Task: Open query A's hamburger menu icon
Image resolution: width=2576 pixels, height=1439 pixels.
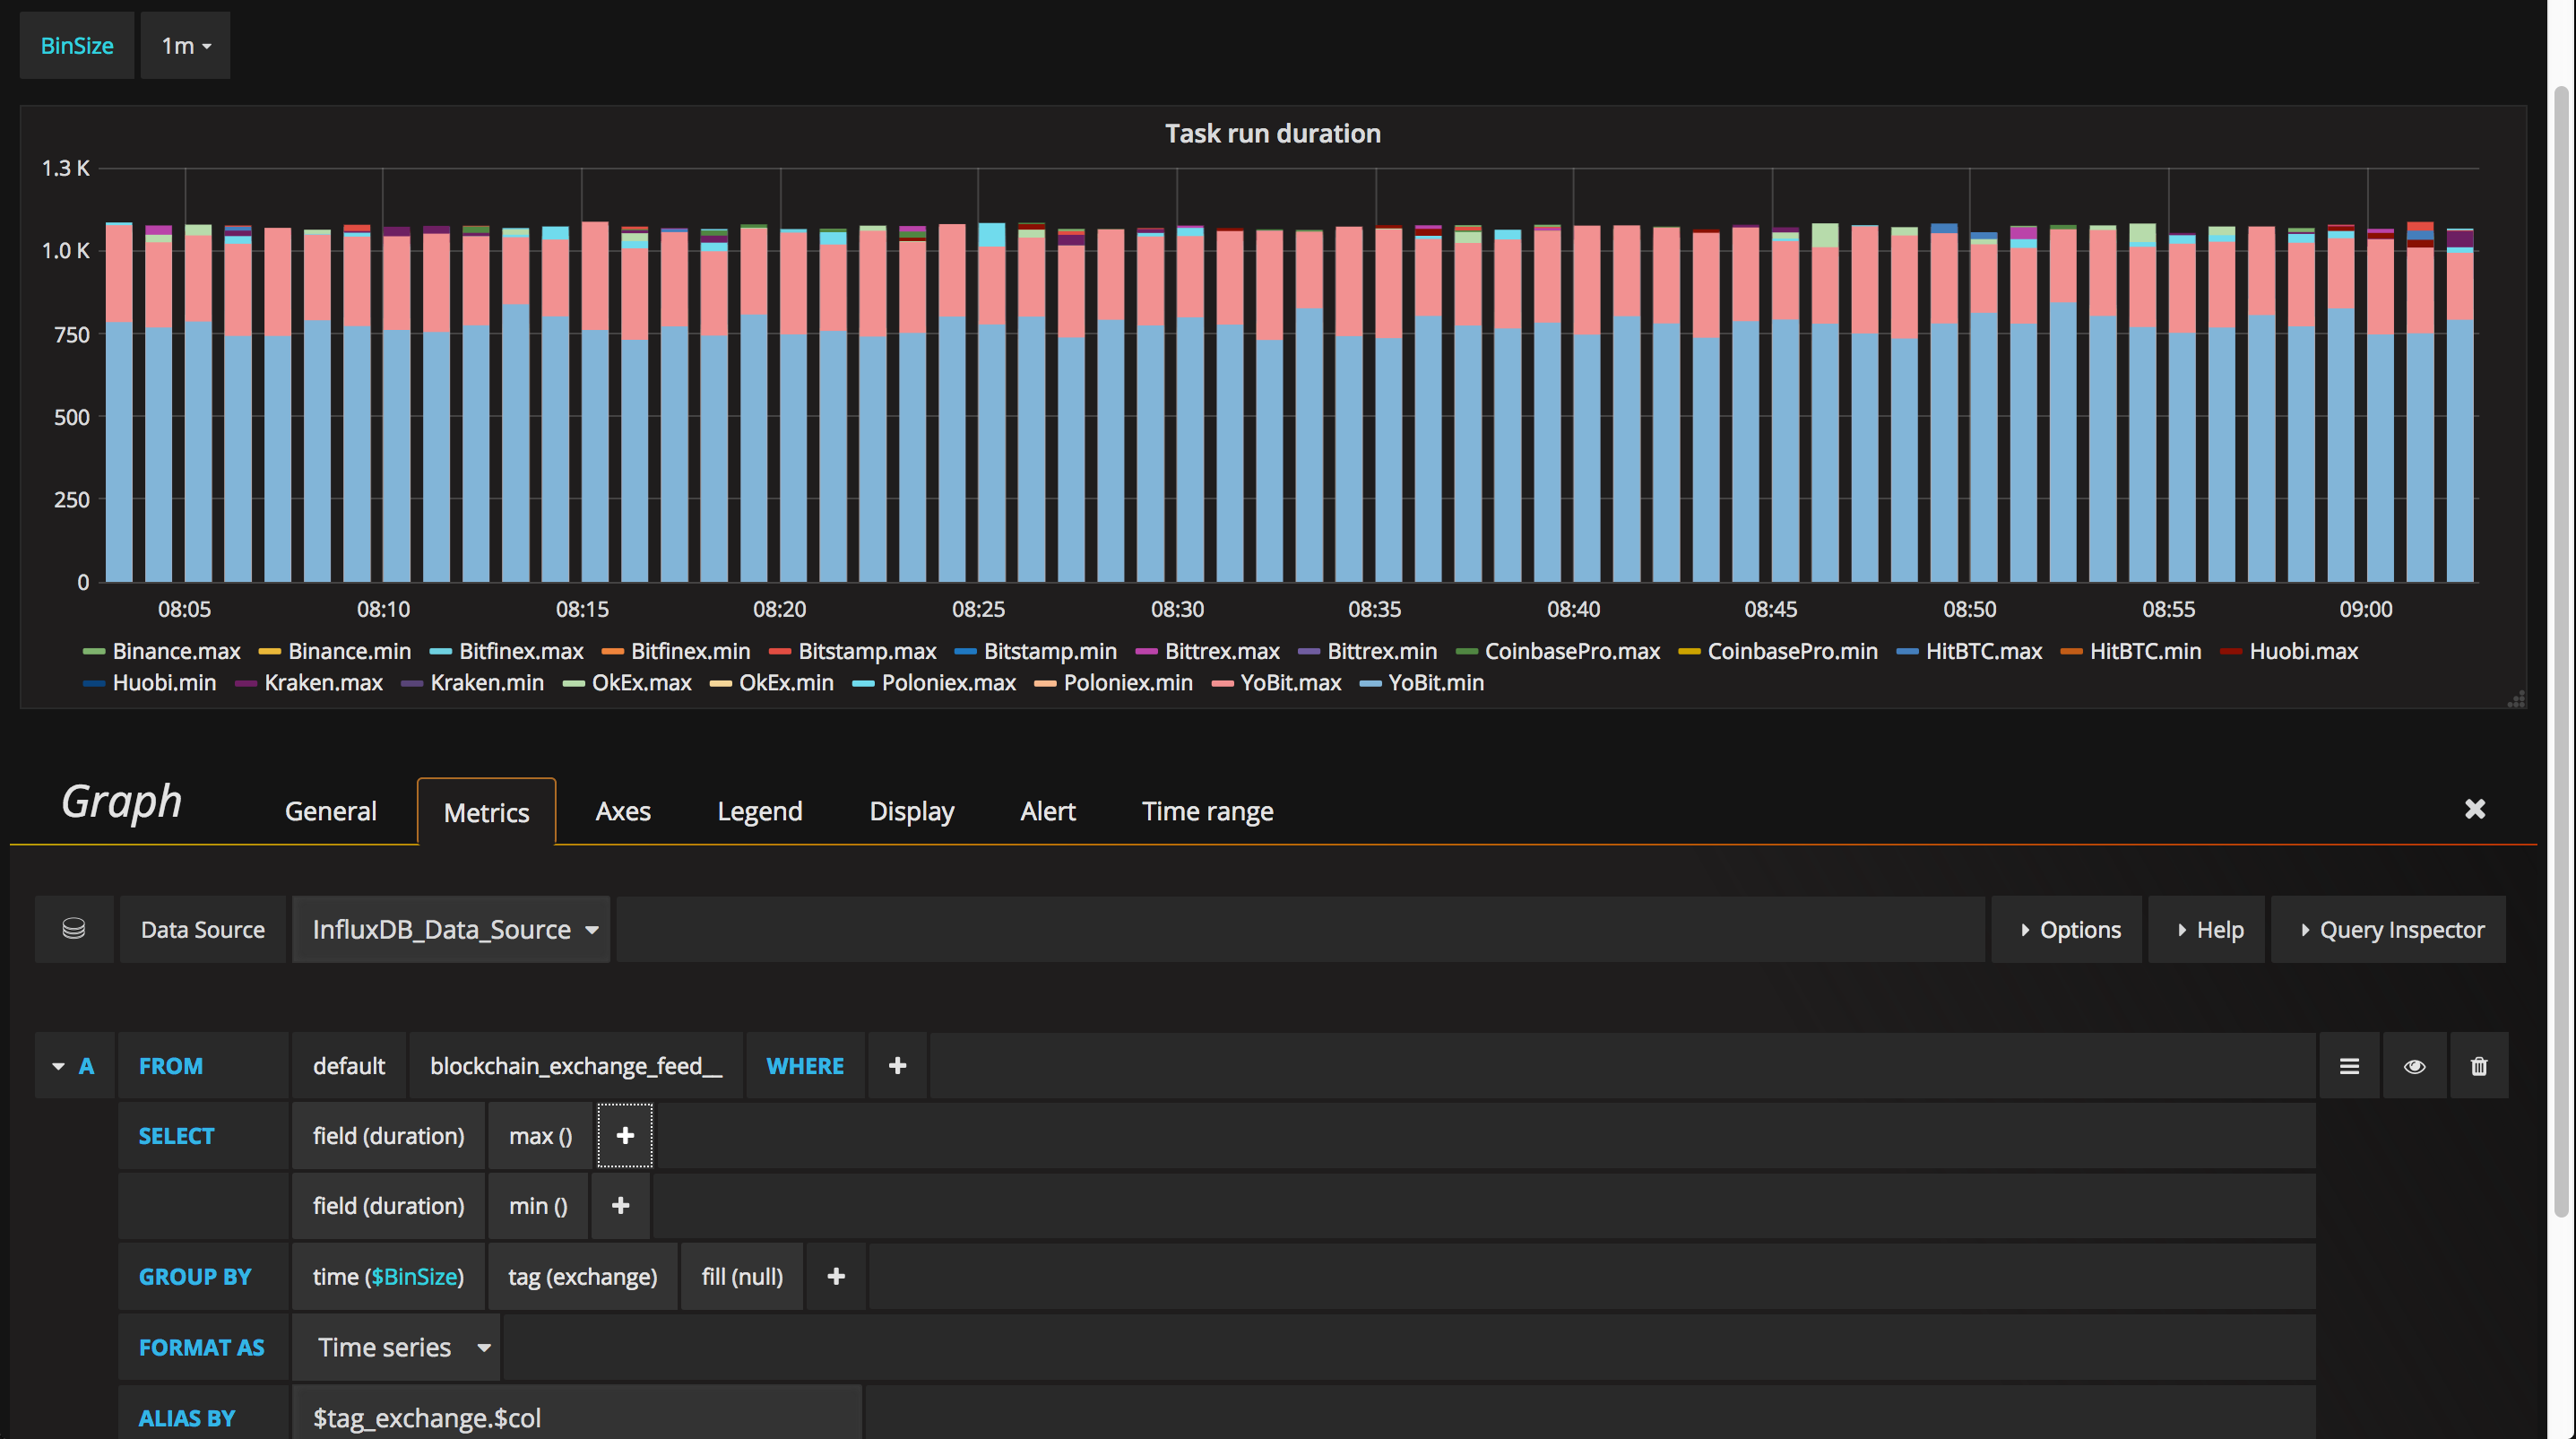Action: click(2349, 1066)
